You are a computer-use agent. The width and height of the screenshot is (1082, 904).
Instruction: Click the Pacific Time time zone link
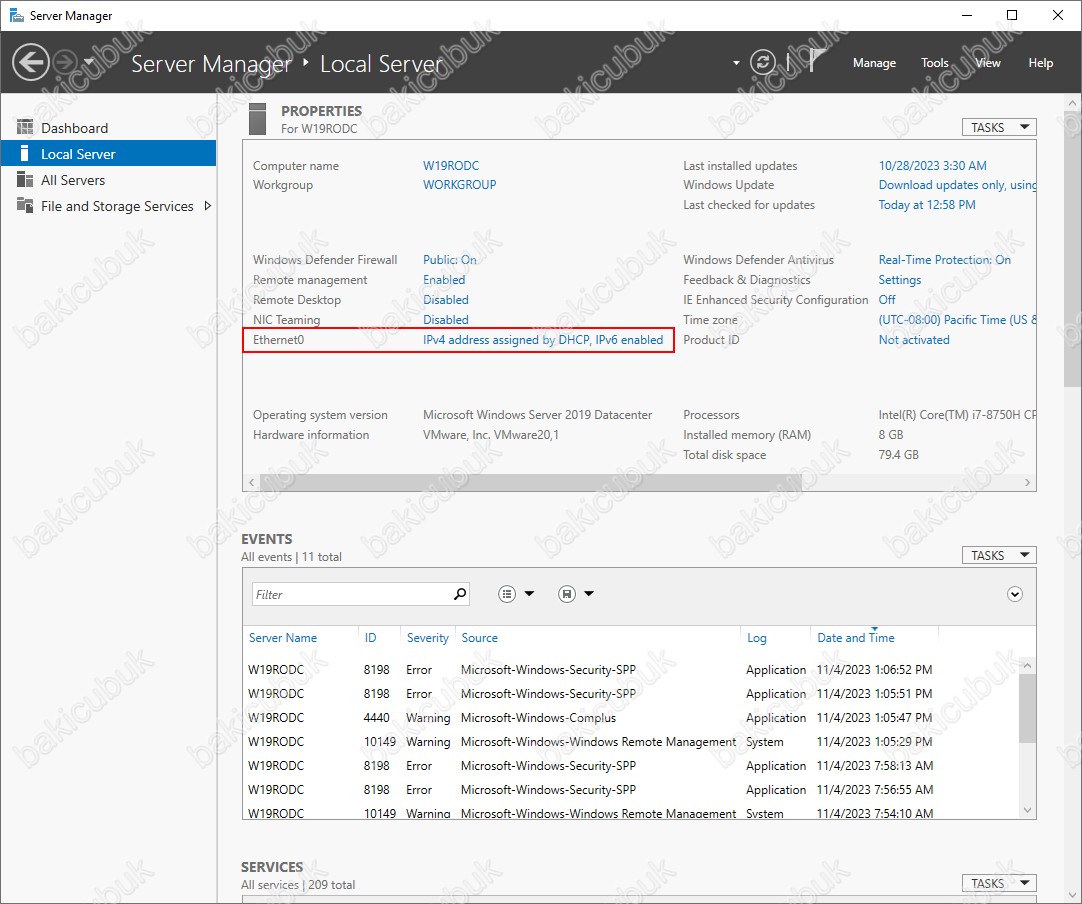click(x=957, y=320)
